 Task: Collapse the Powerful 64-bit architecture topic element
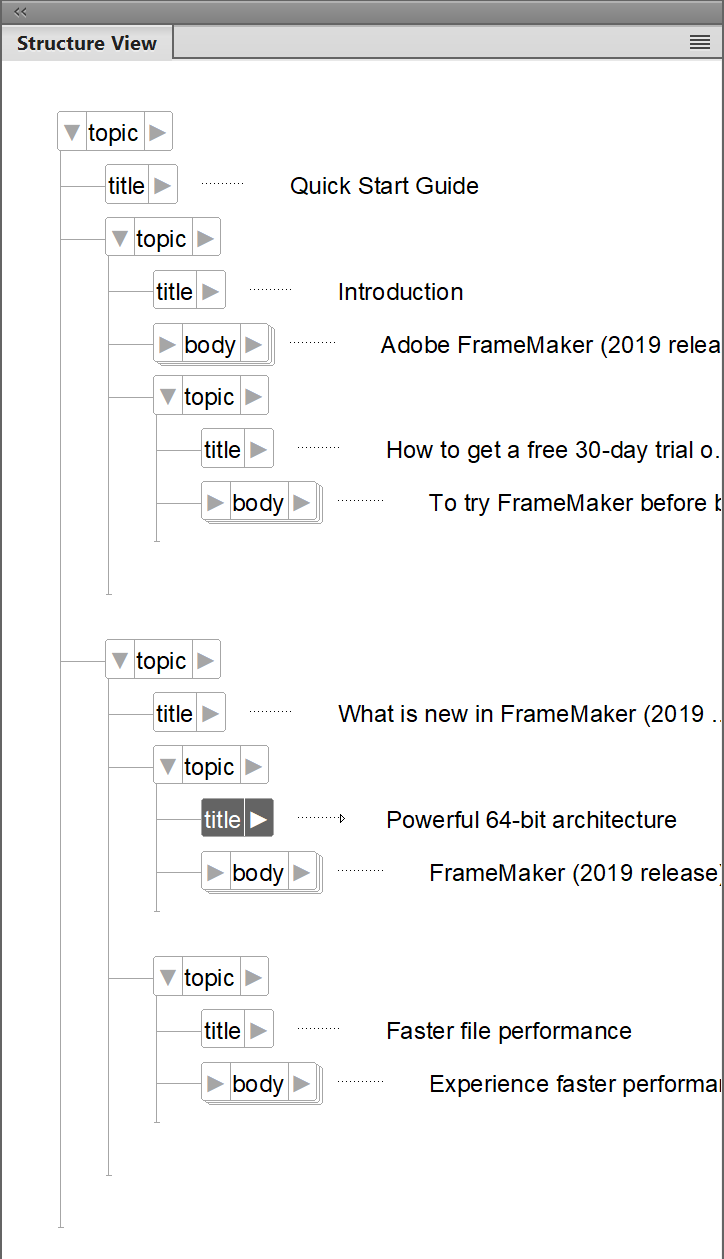(x=167, y=765)
